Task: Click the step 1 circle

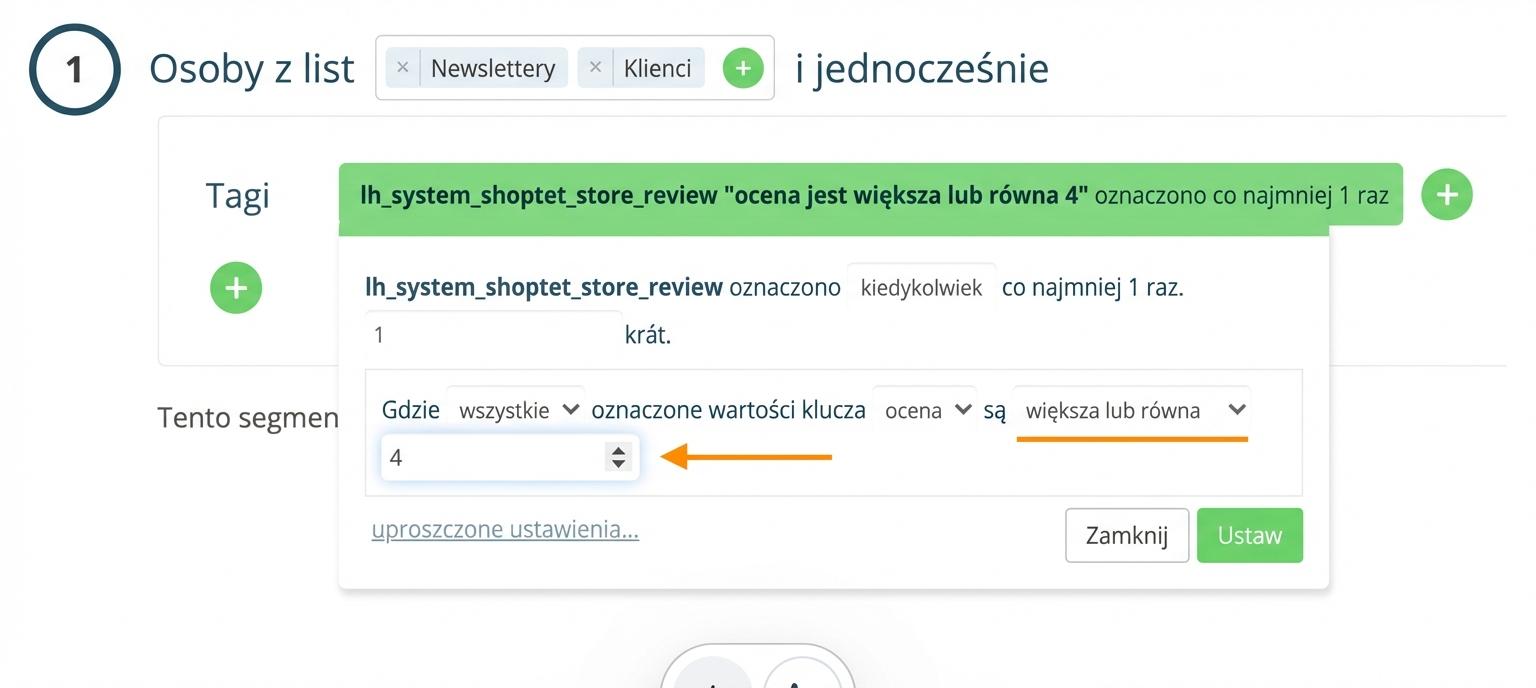Action: [x=75, y=70]
